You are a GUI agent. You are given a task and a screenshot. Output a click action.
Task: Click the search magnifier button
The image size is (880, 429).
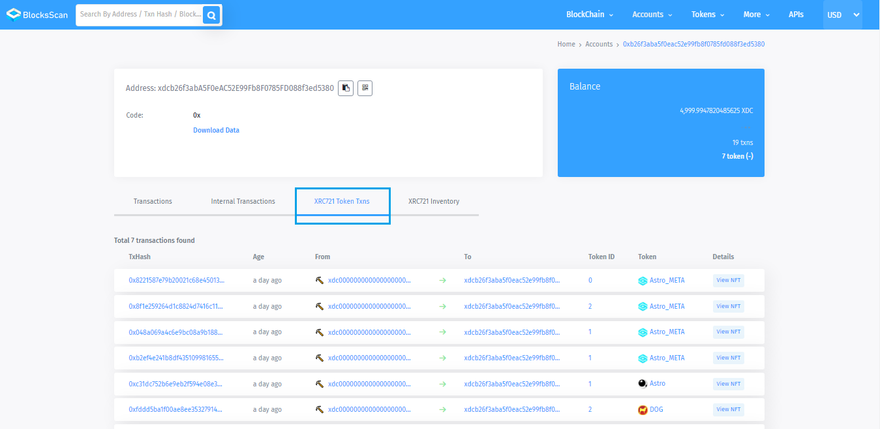click(211, 15)
